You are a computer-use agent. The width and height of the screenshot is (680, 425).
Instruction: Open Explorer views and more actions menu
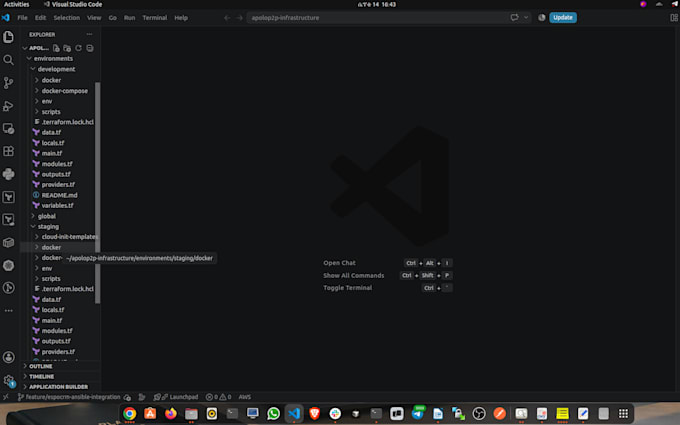pyautogui.click(x=89, y=34)
